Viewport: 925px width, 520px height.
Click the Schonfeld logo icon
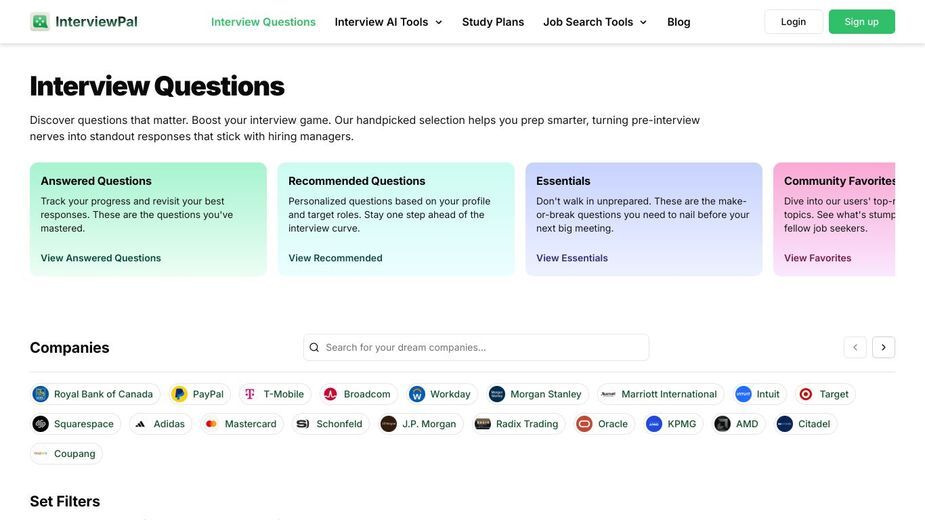pyautogui.click(x=303, y=424)
